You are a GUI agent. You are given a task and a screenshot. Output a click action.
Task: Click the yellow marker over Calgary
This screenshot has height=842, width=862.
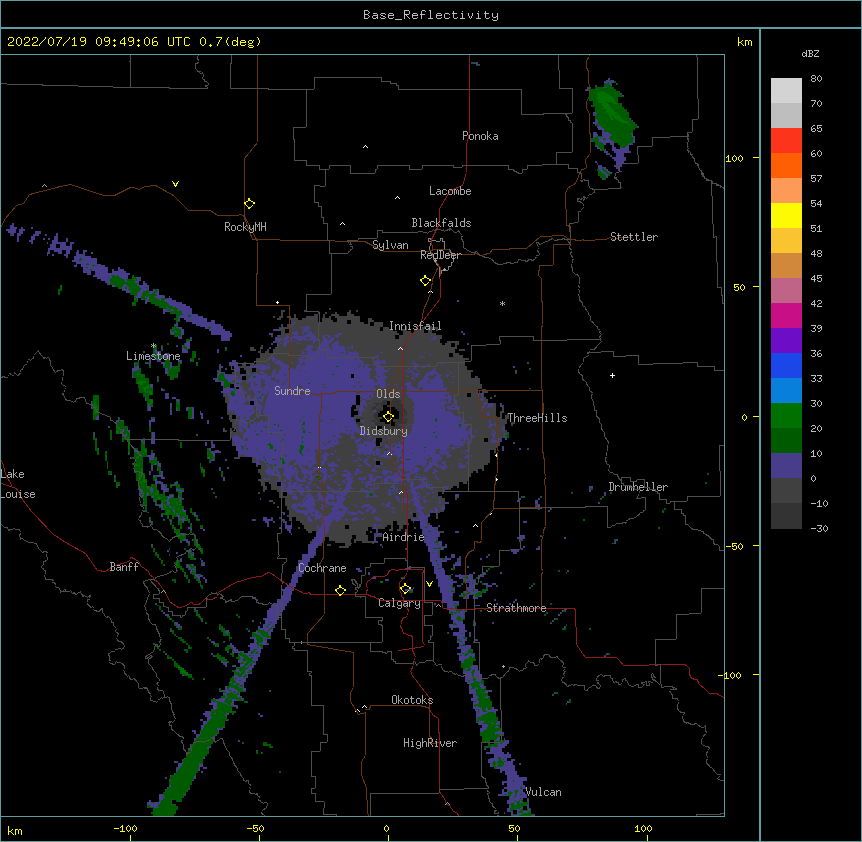tap(406, 589)
